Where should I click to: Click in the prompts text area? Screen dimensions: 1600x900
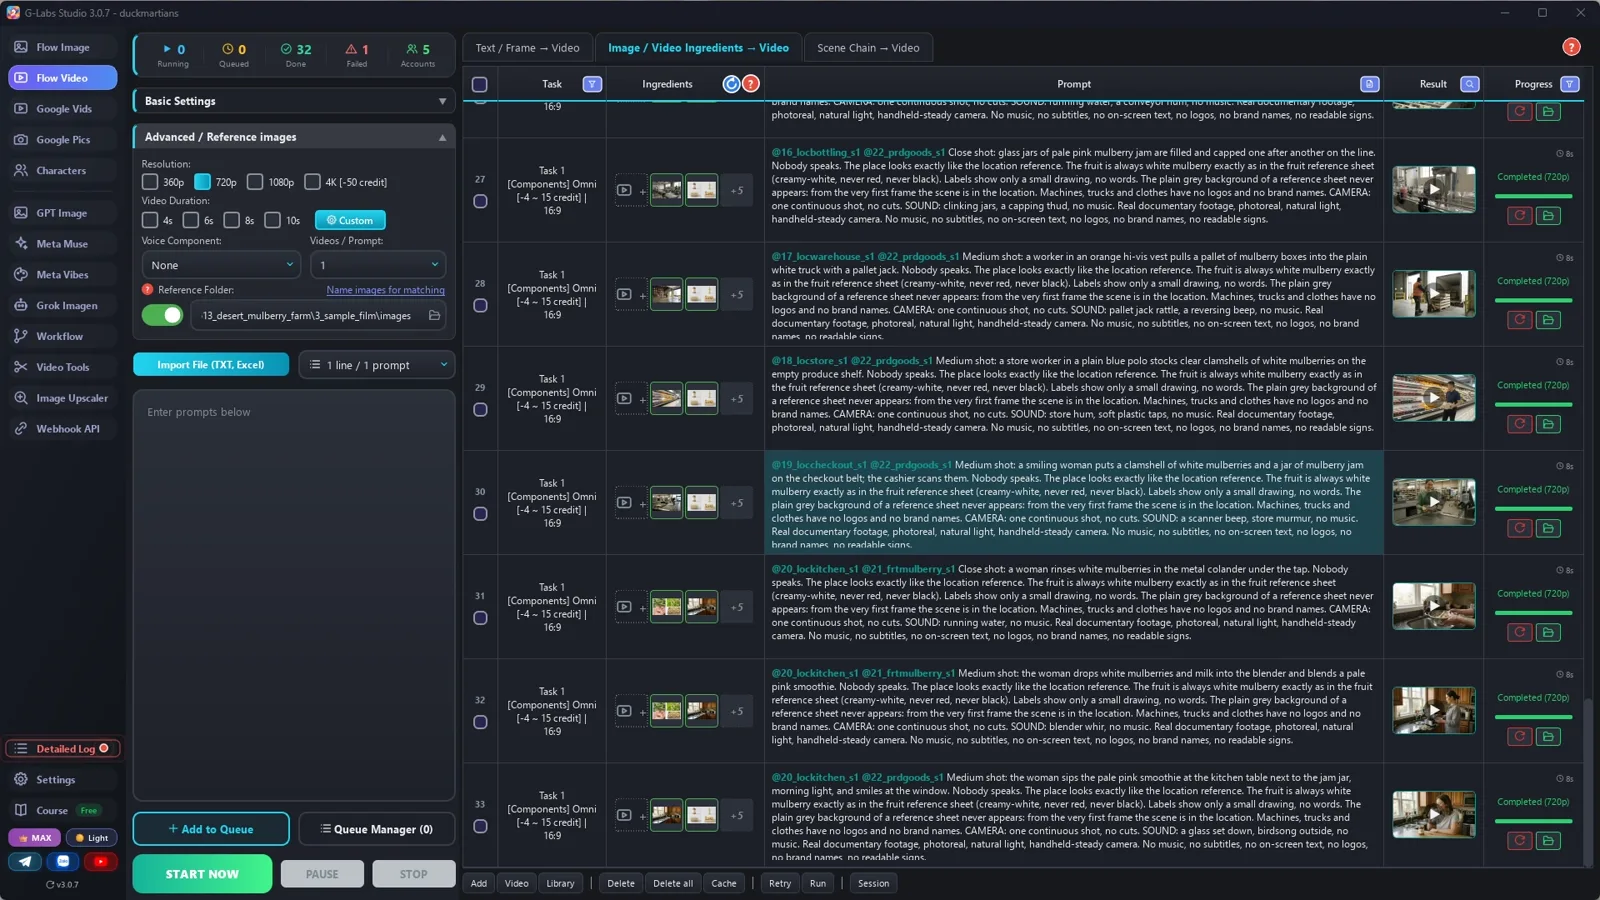click(x=294, y=596)
